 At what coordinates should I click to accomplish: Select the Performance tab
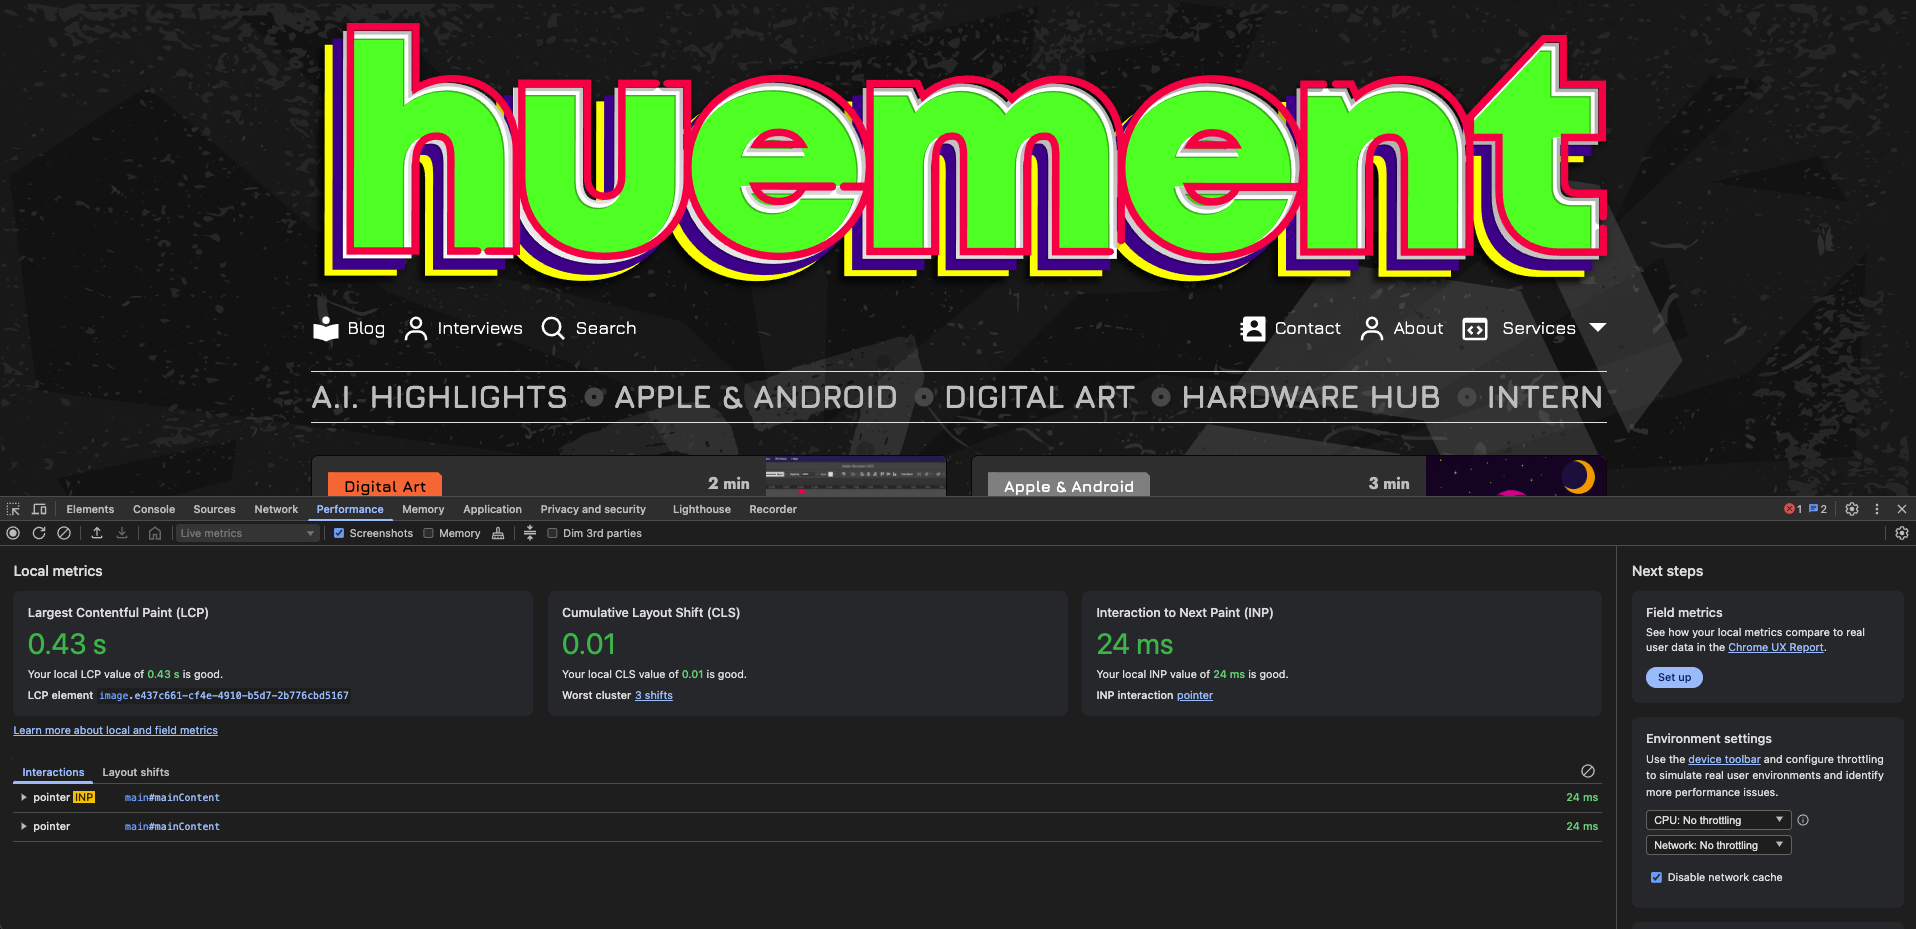(x=350, y=509)
